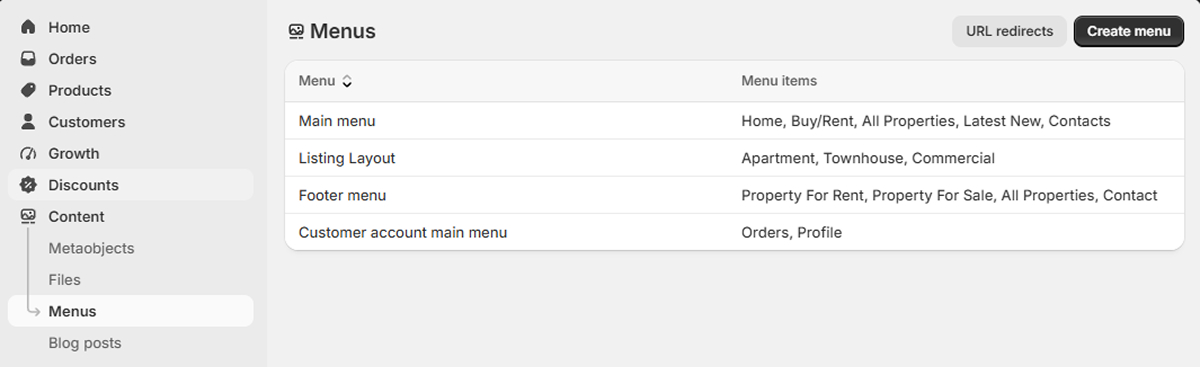Sort by the Menu column arrows

click(x=347, y=81)
